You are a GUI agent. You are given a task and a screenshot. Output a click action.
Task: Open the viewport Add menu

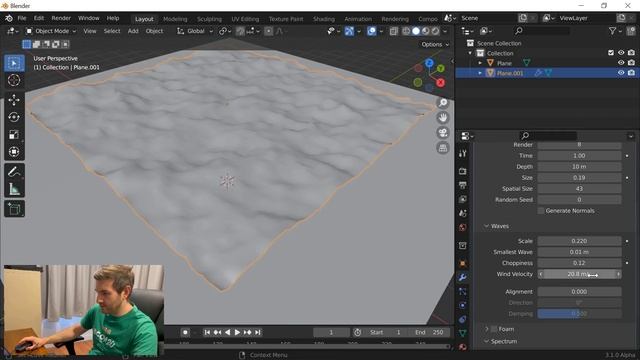coord(133,31)
